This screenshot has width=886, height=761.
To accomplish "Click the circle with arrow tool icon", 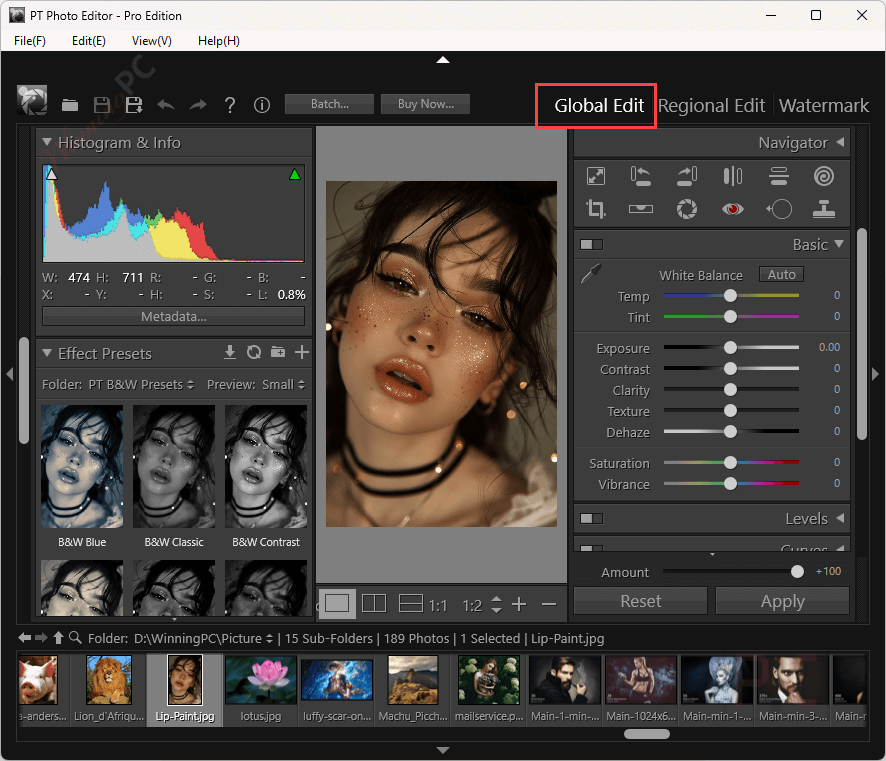I will [x=779, y=209].
